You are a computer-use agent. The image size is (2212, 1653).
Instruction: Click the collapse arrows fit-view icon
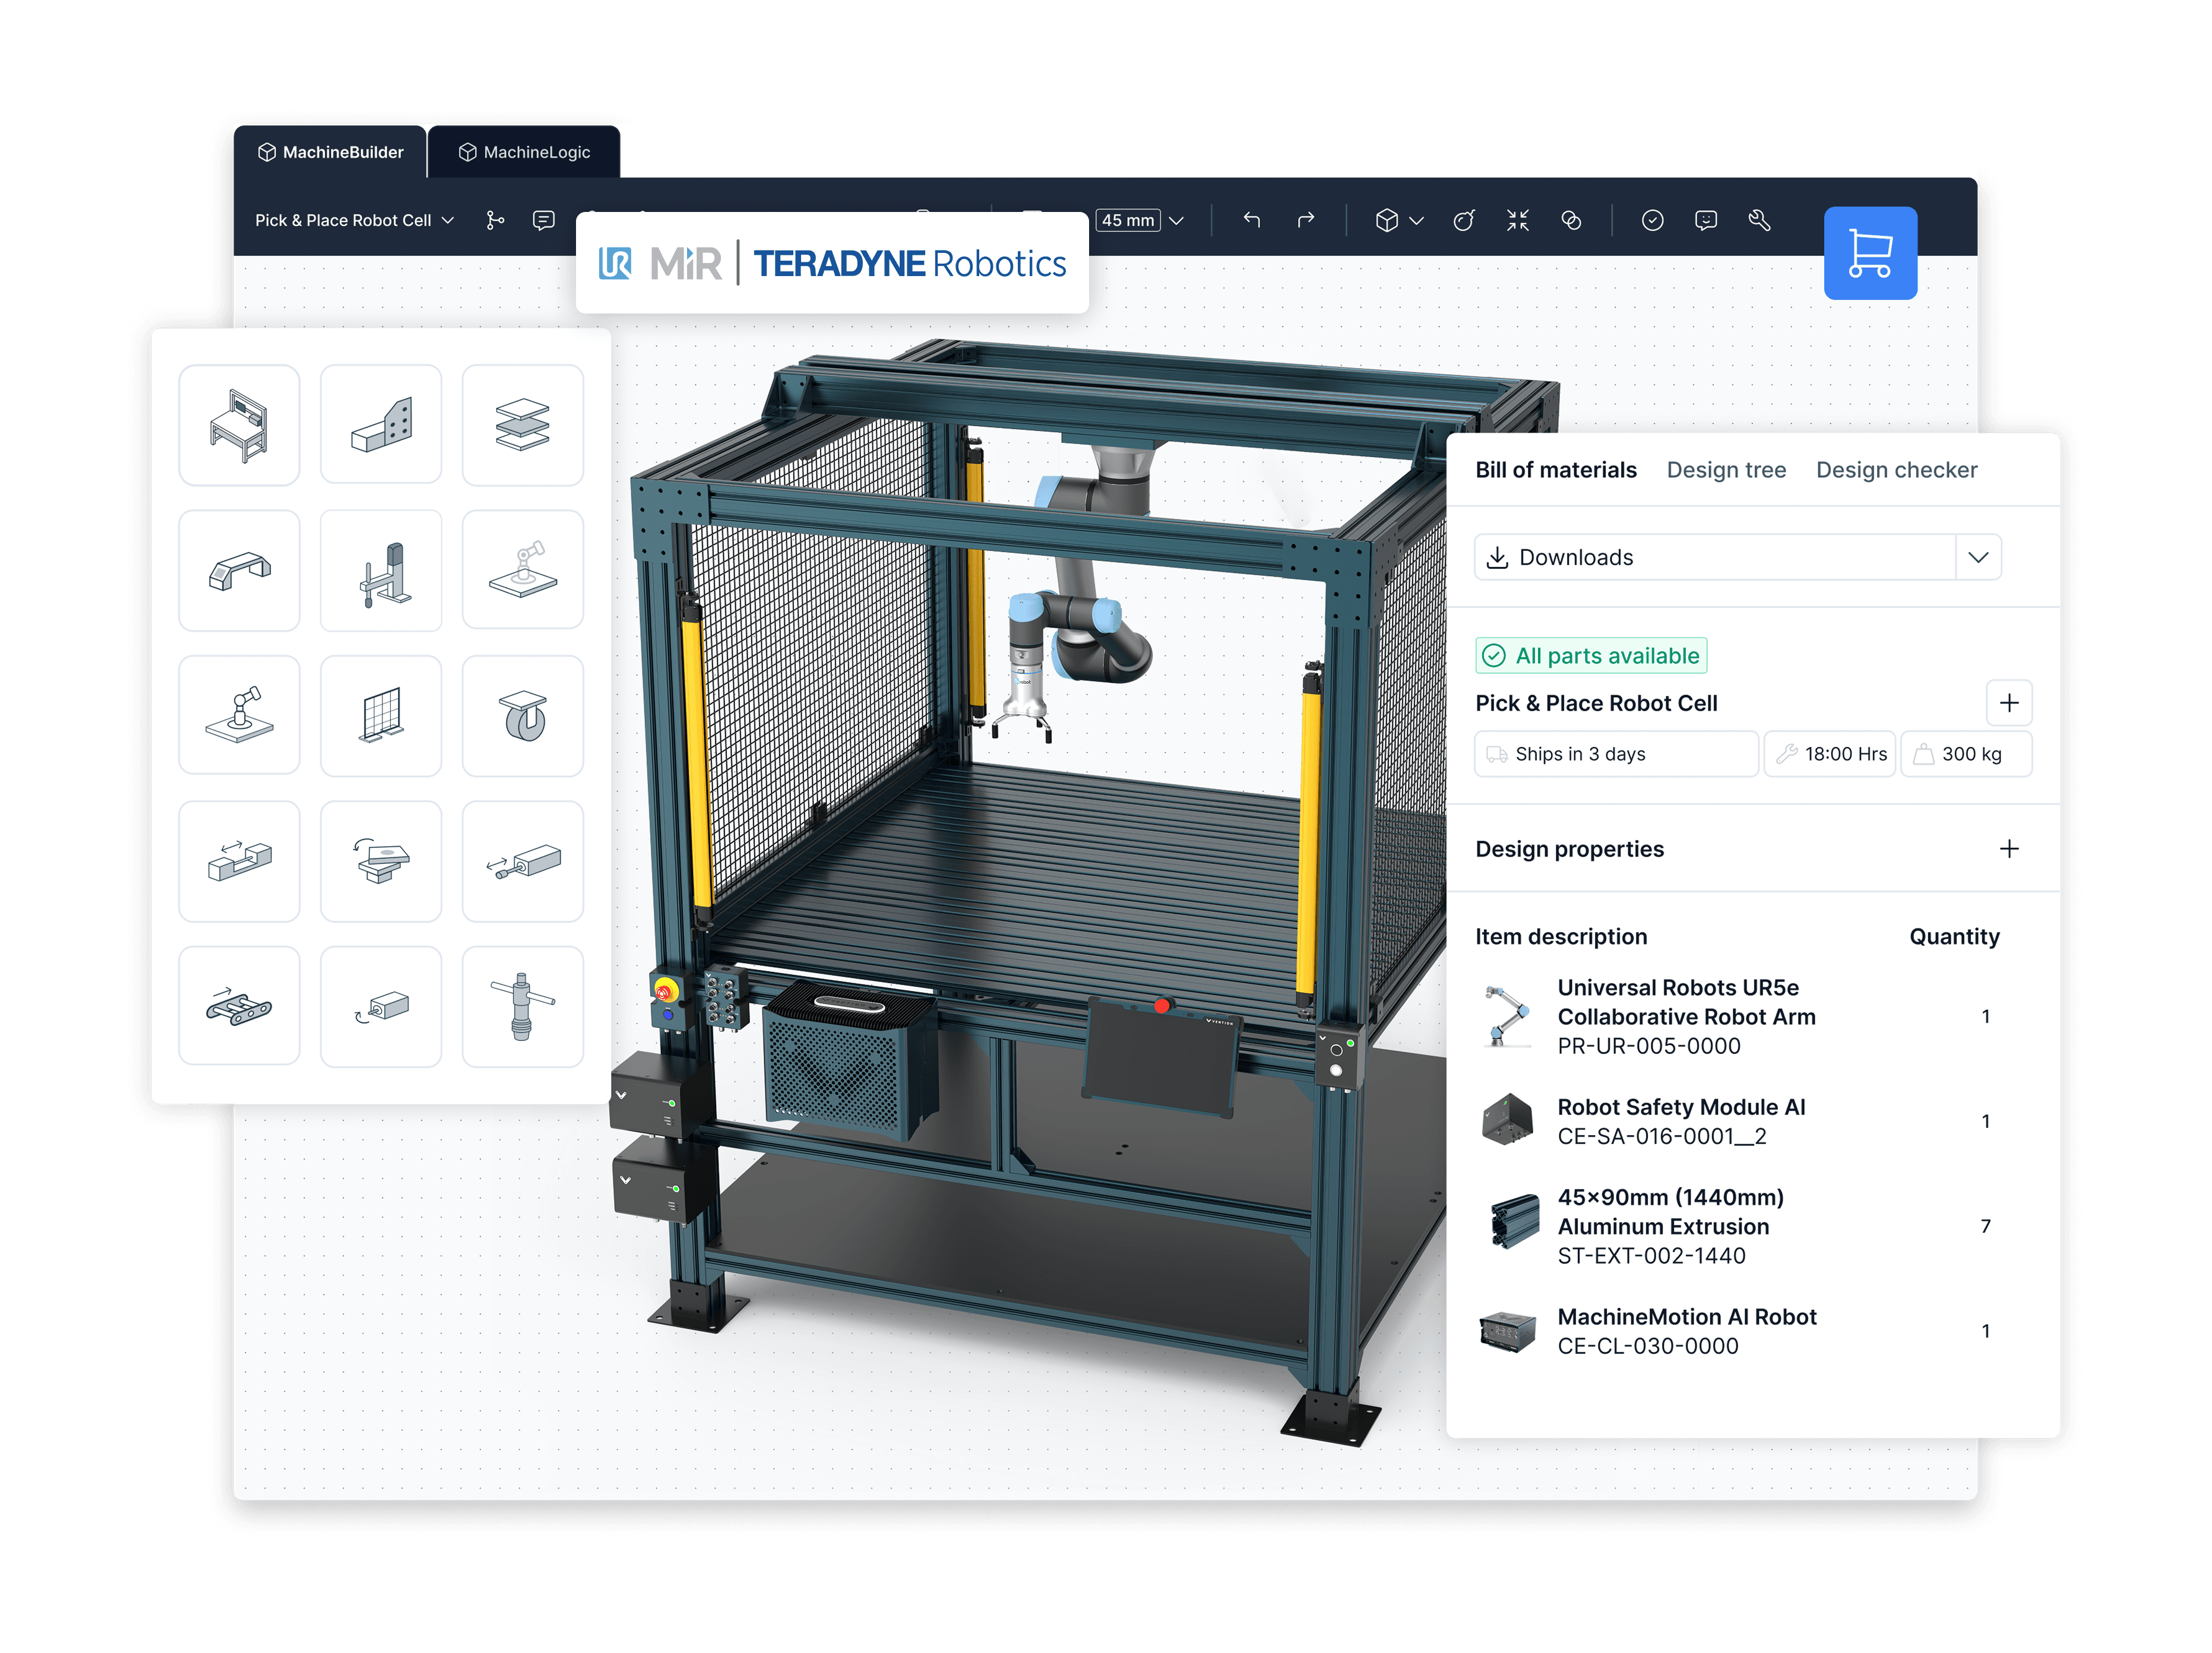tap(1518, 220)
